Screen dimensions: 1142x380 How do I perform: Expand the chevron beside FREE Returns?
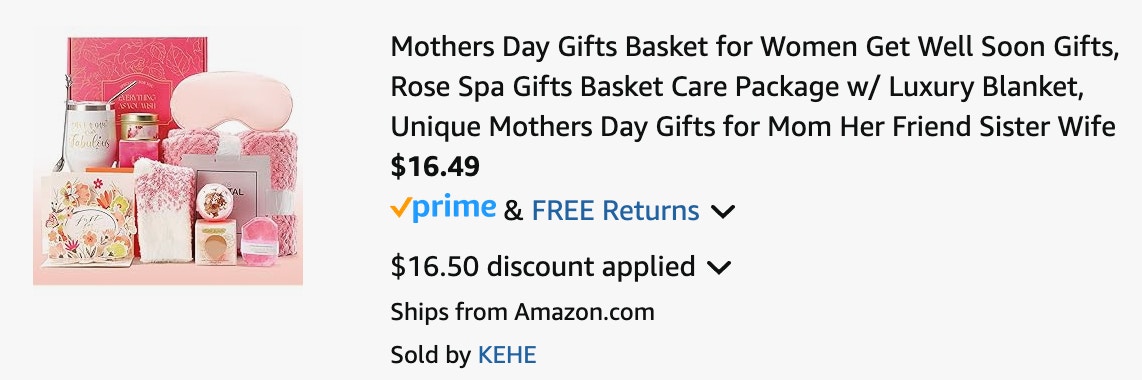click(x=722, y=212)
